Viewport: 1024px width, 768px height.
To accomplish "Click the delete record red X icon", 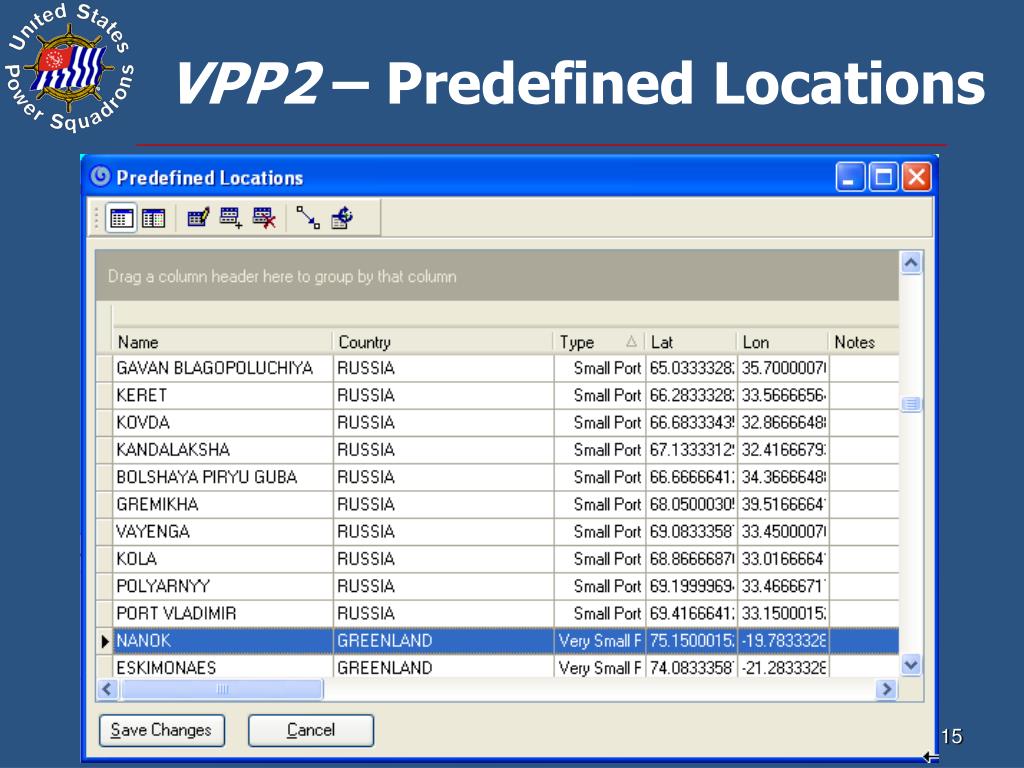I will (x=264, y=217).
